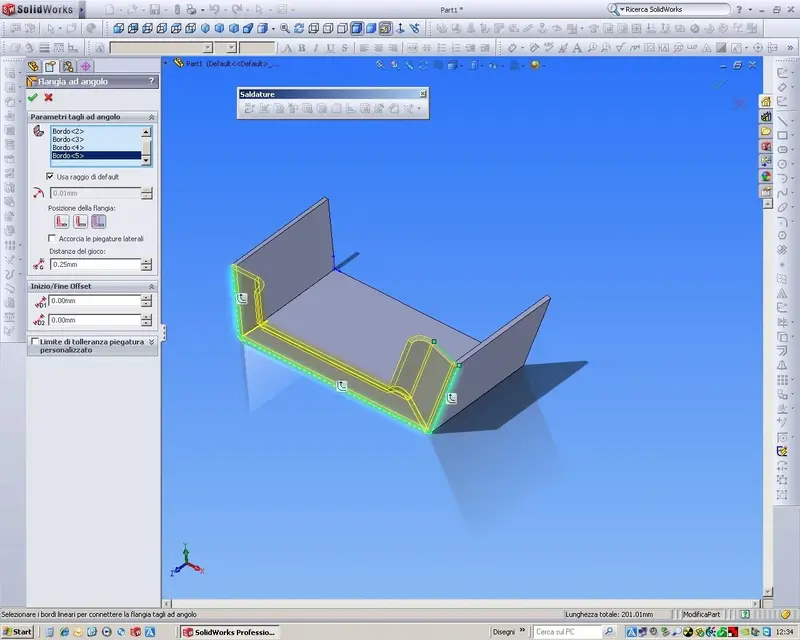800x640 pixels.
Task: Open the FeatureManager design tree tab
Action: 33,66
